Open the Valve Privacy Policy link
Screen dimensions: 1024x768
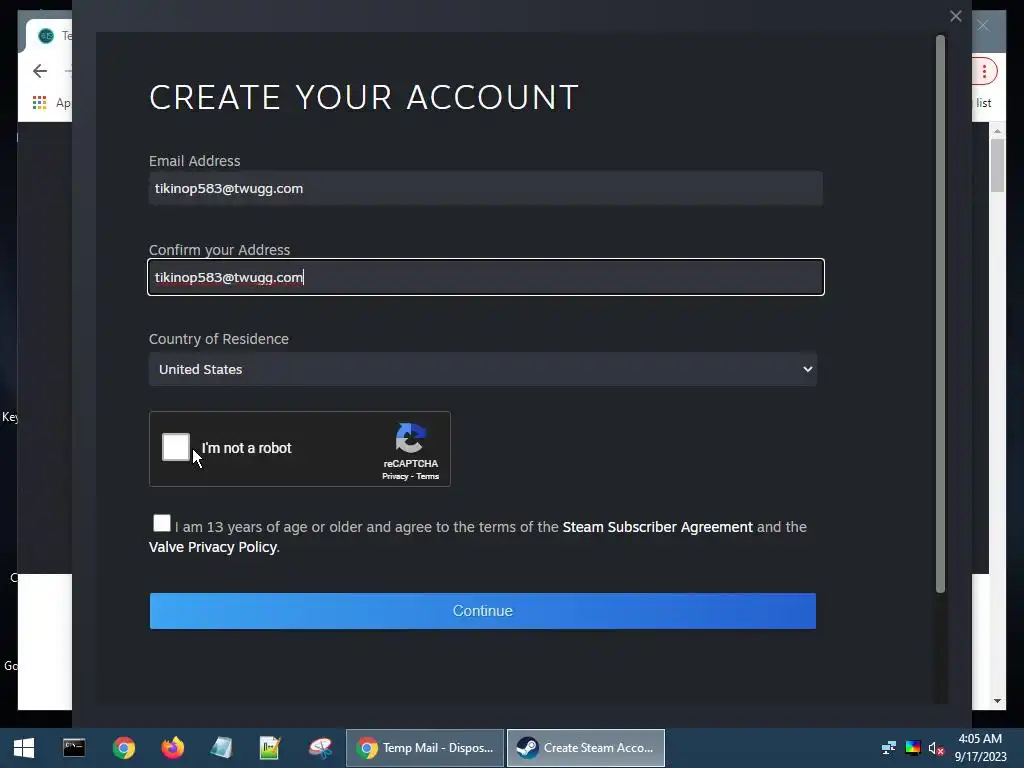tap(213, 547)
